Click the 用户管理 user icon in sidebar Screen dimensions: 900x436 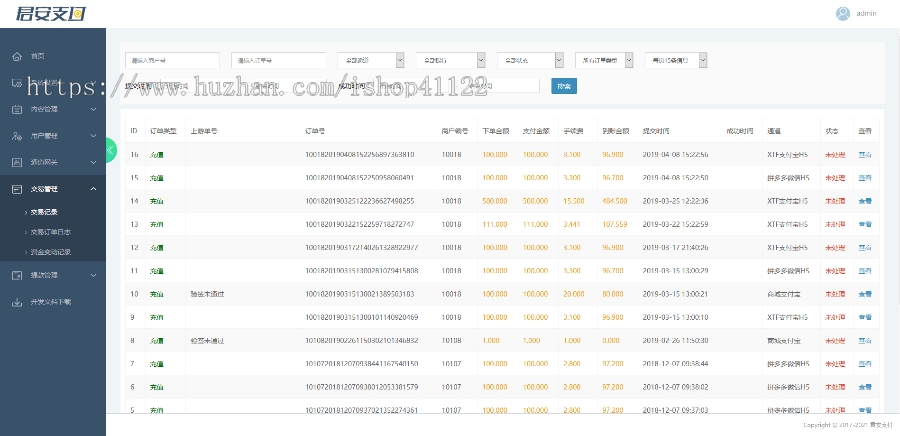click(17, 136)
